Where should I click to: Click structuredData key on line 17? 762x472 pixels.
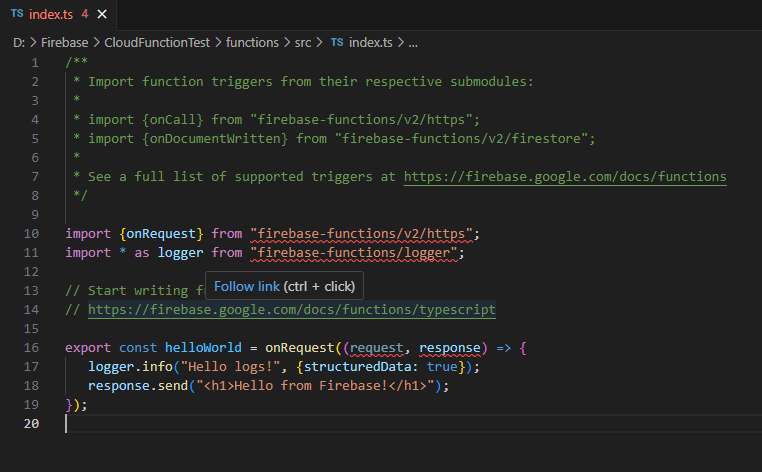pyautogui.click(x=357, y=367)
